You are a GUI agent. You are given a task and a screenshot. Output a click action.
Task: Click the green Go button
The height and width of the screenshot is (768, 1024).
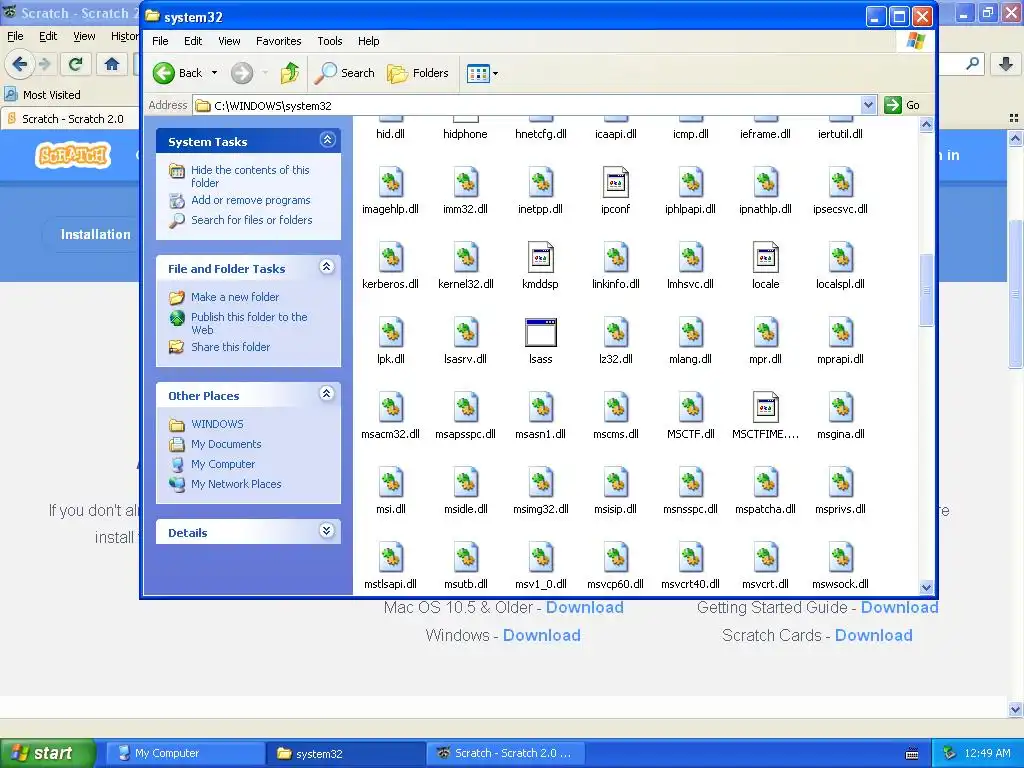coord(902,105)
